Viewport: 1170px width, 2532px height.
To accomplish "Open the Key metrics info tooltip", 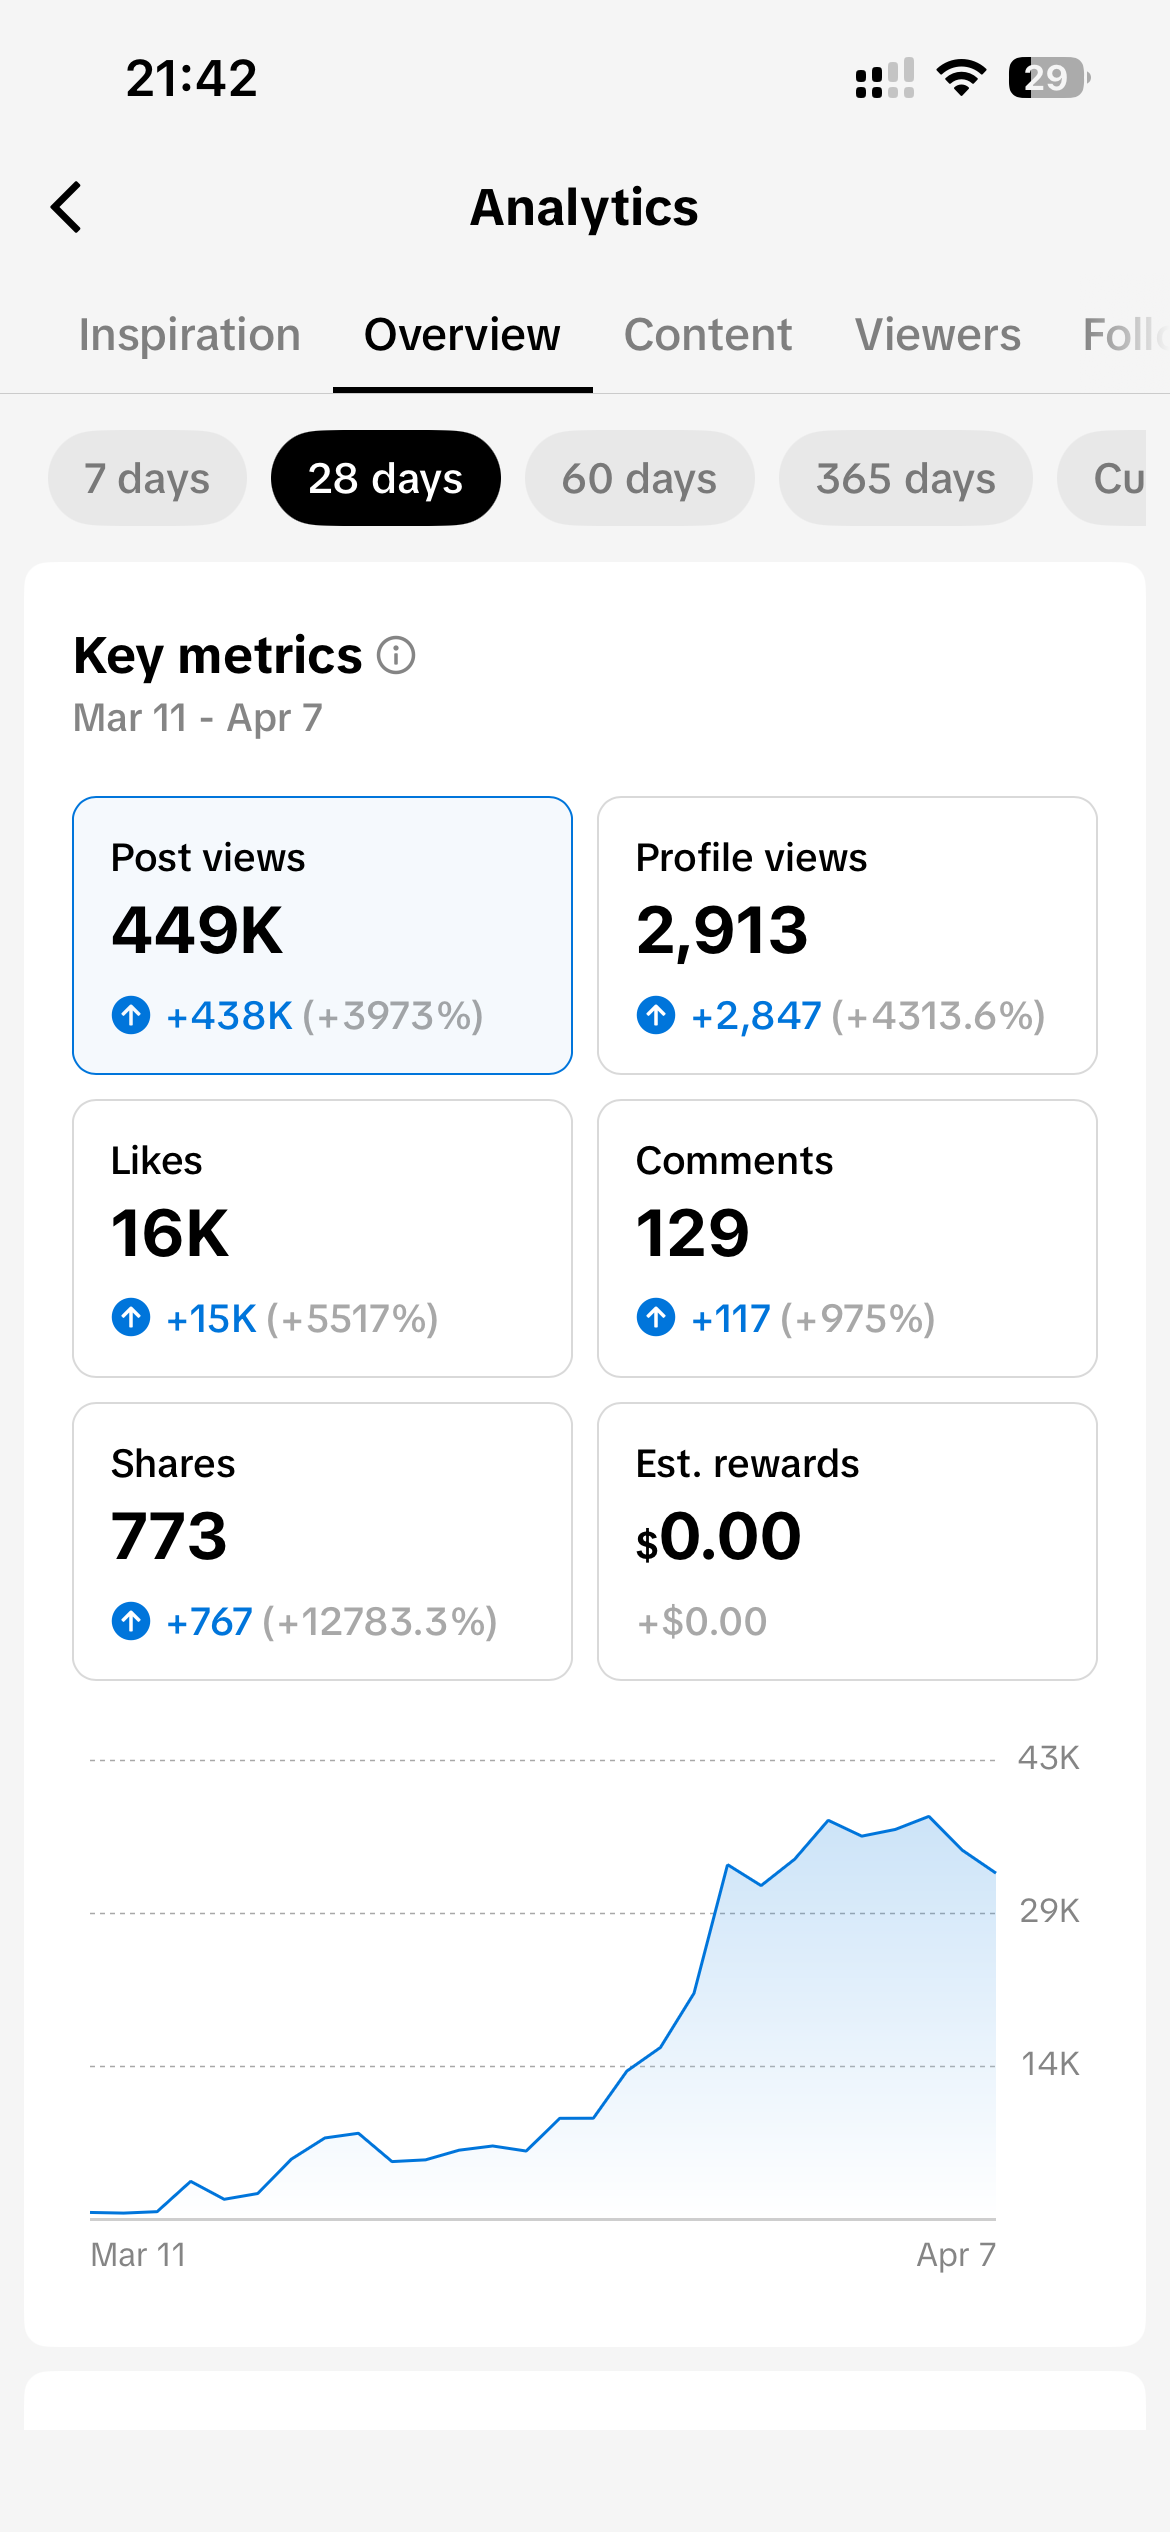I will (x=396, y=656).
